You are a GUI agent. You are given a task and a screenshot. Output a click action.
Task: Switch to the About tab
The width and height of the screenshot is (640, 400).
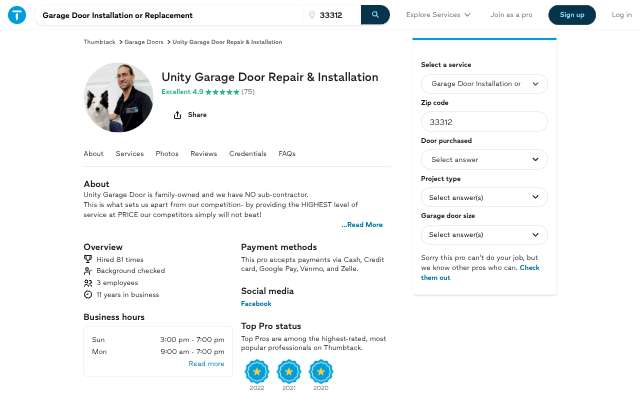pos(93,153)
